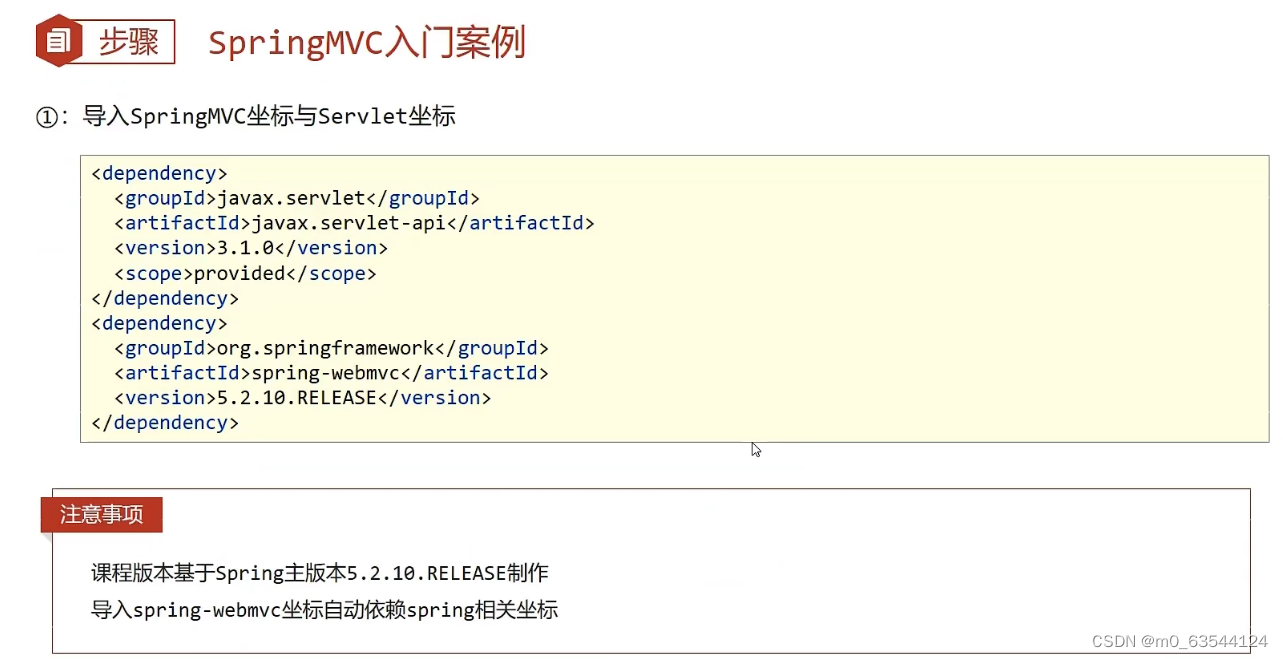Screen dimensions: 1283x659
Task: Click the first </dependency> closing tag
Action: tap(165, 298)
